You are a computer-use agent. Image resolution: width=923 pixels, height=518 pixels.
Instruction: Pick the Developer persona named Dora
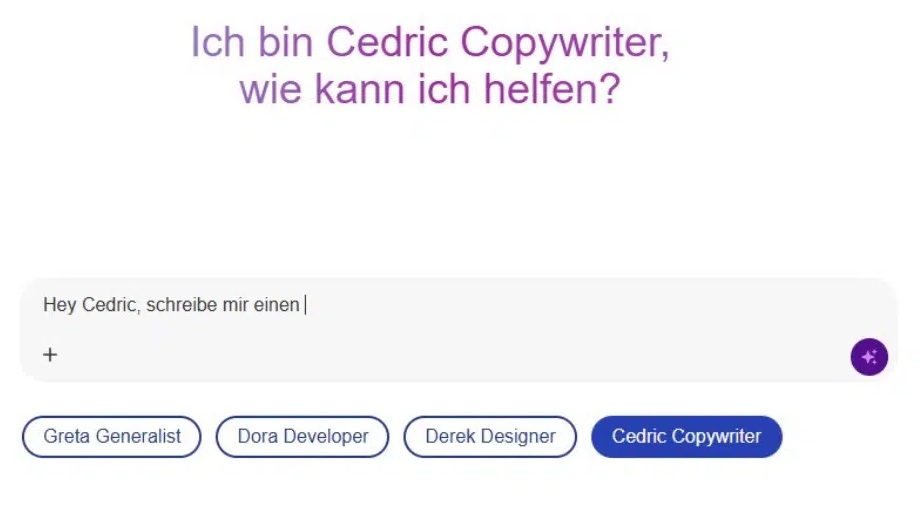pyautogui.click(x=303, y=437)
